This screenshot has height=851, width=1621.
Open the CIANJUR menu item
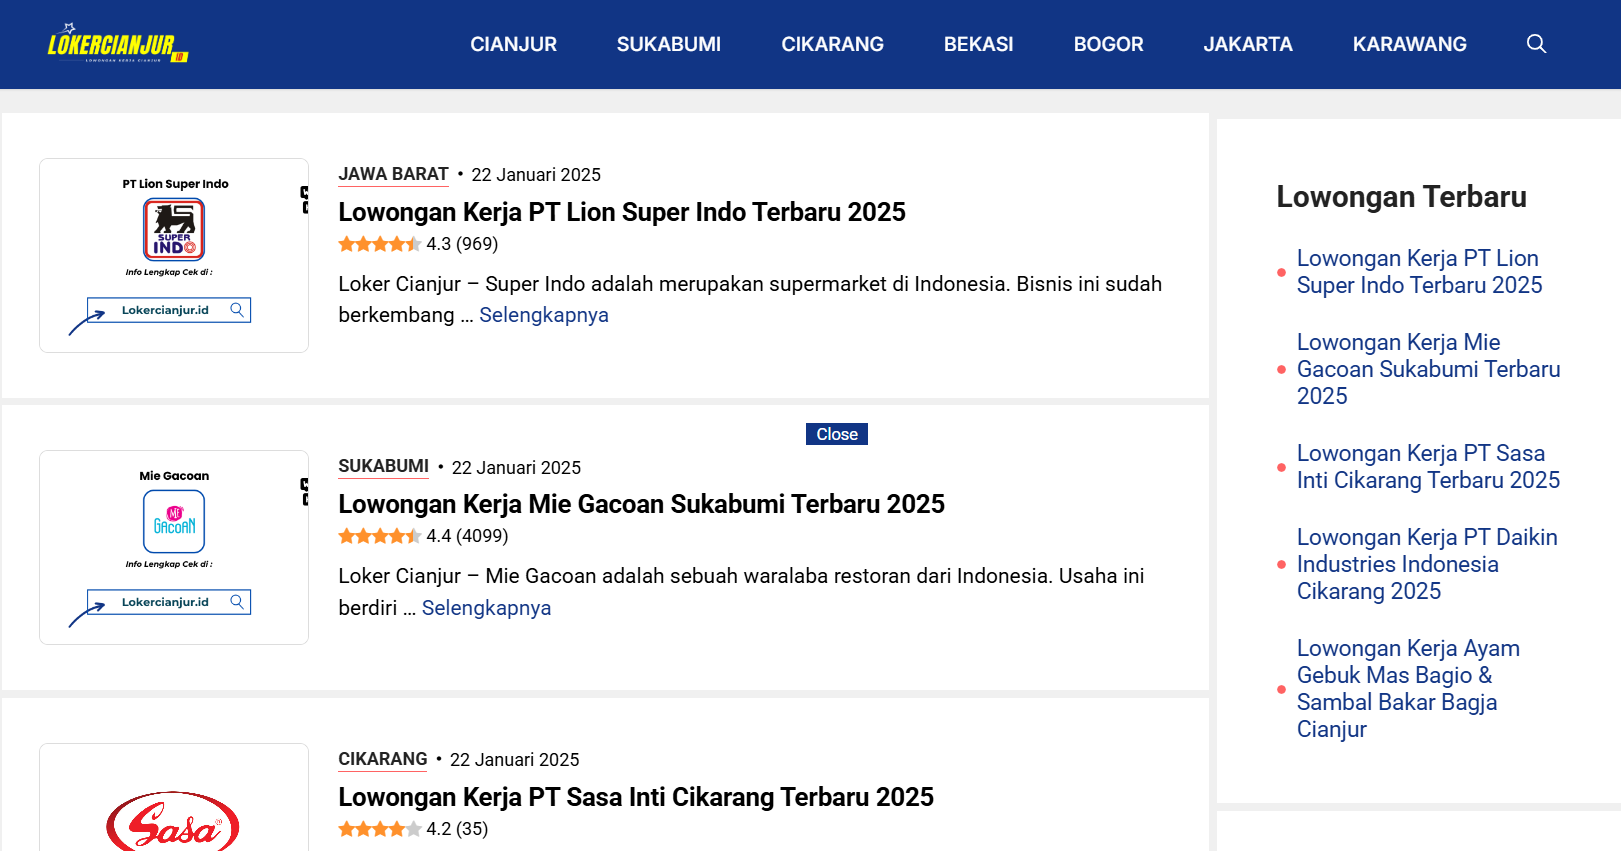click(x=513, y=44)
